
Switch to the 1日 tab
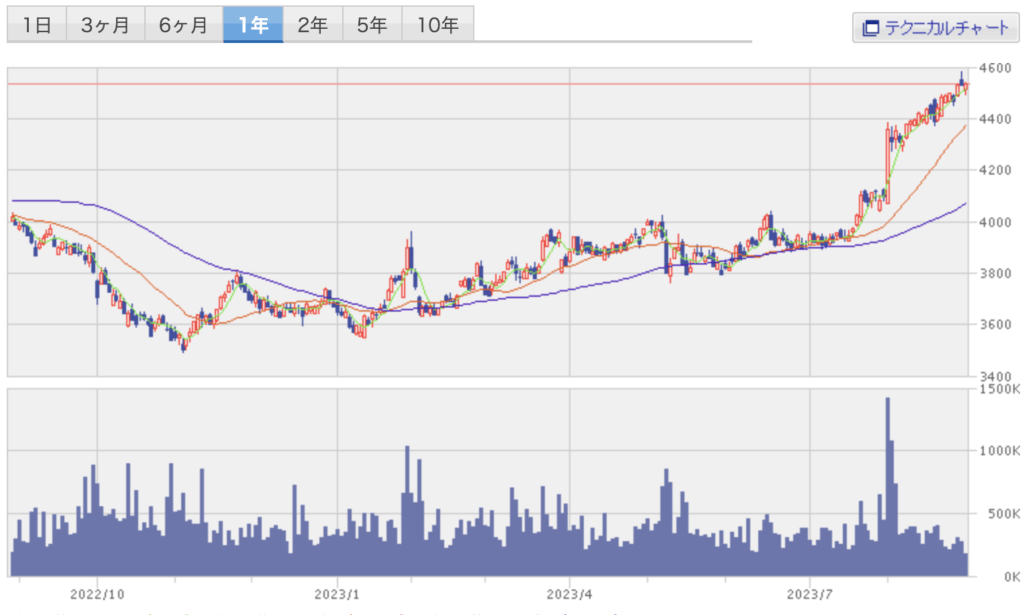[x=37, y=25]
